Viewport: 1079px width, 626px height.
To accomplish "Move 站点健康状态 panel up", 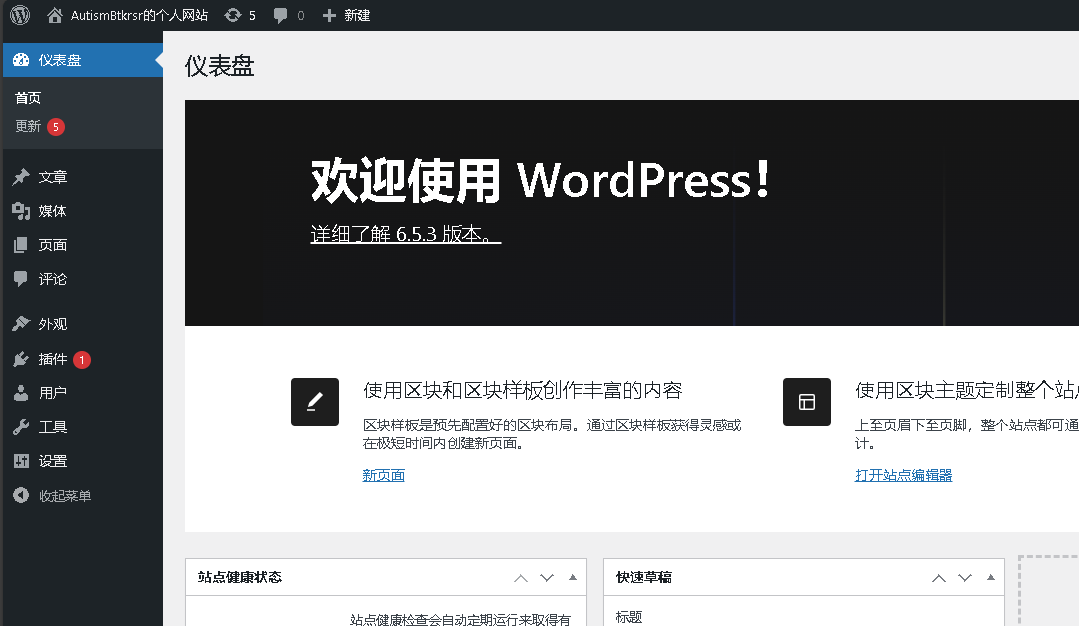I will tap(521, 578).
